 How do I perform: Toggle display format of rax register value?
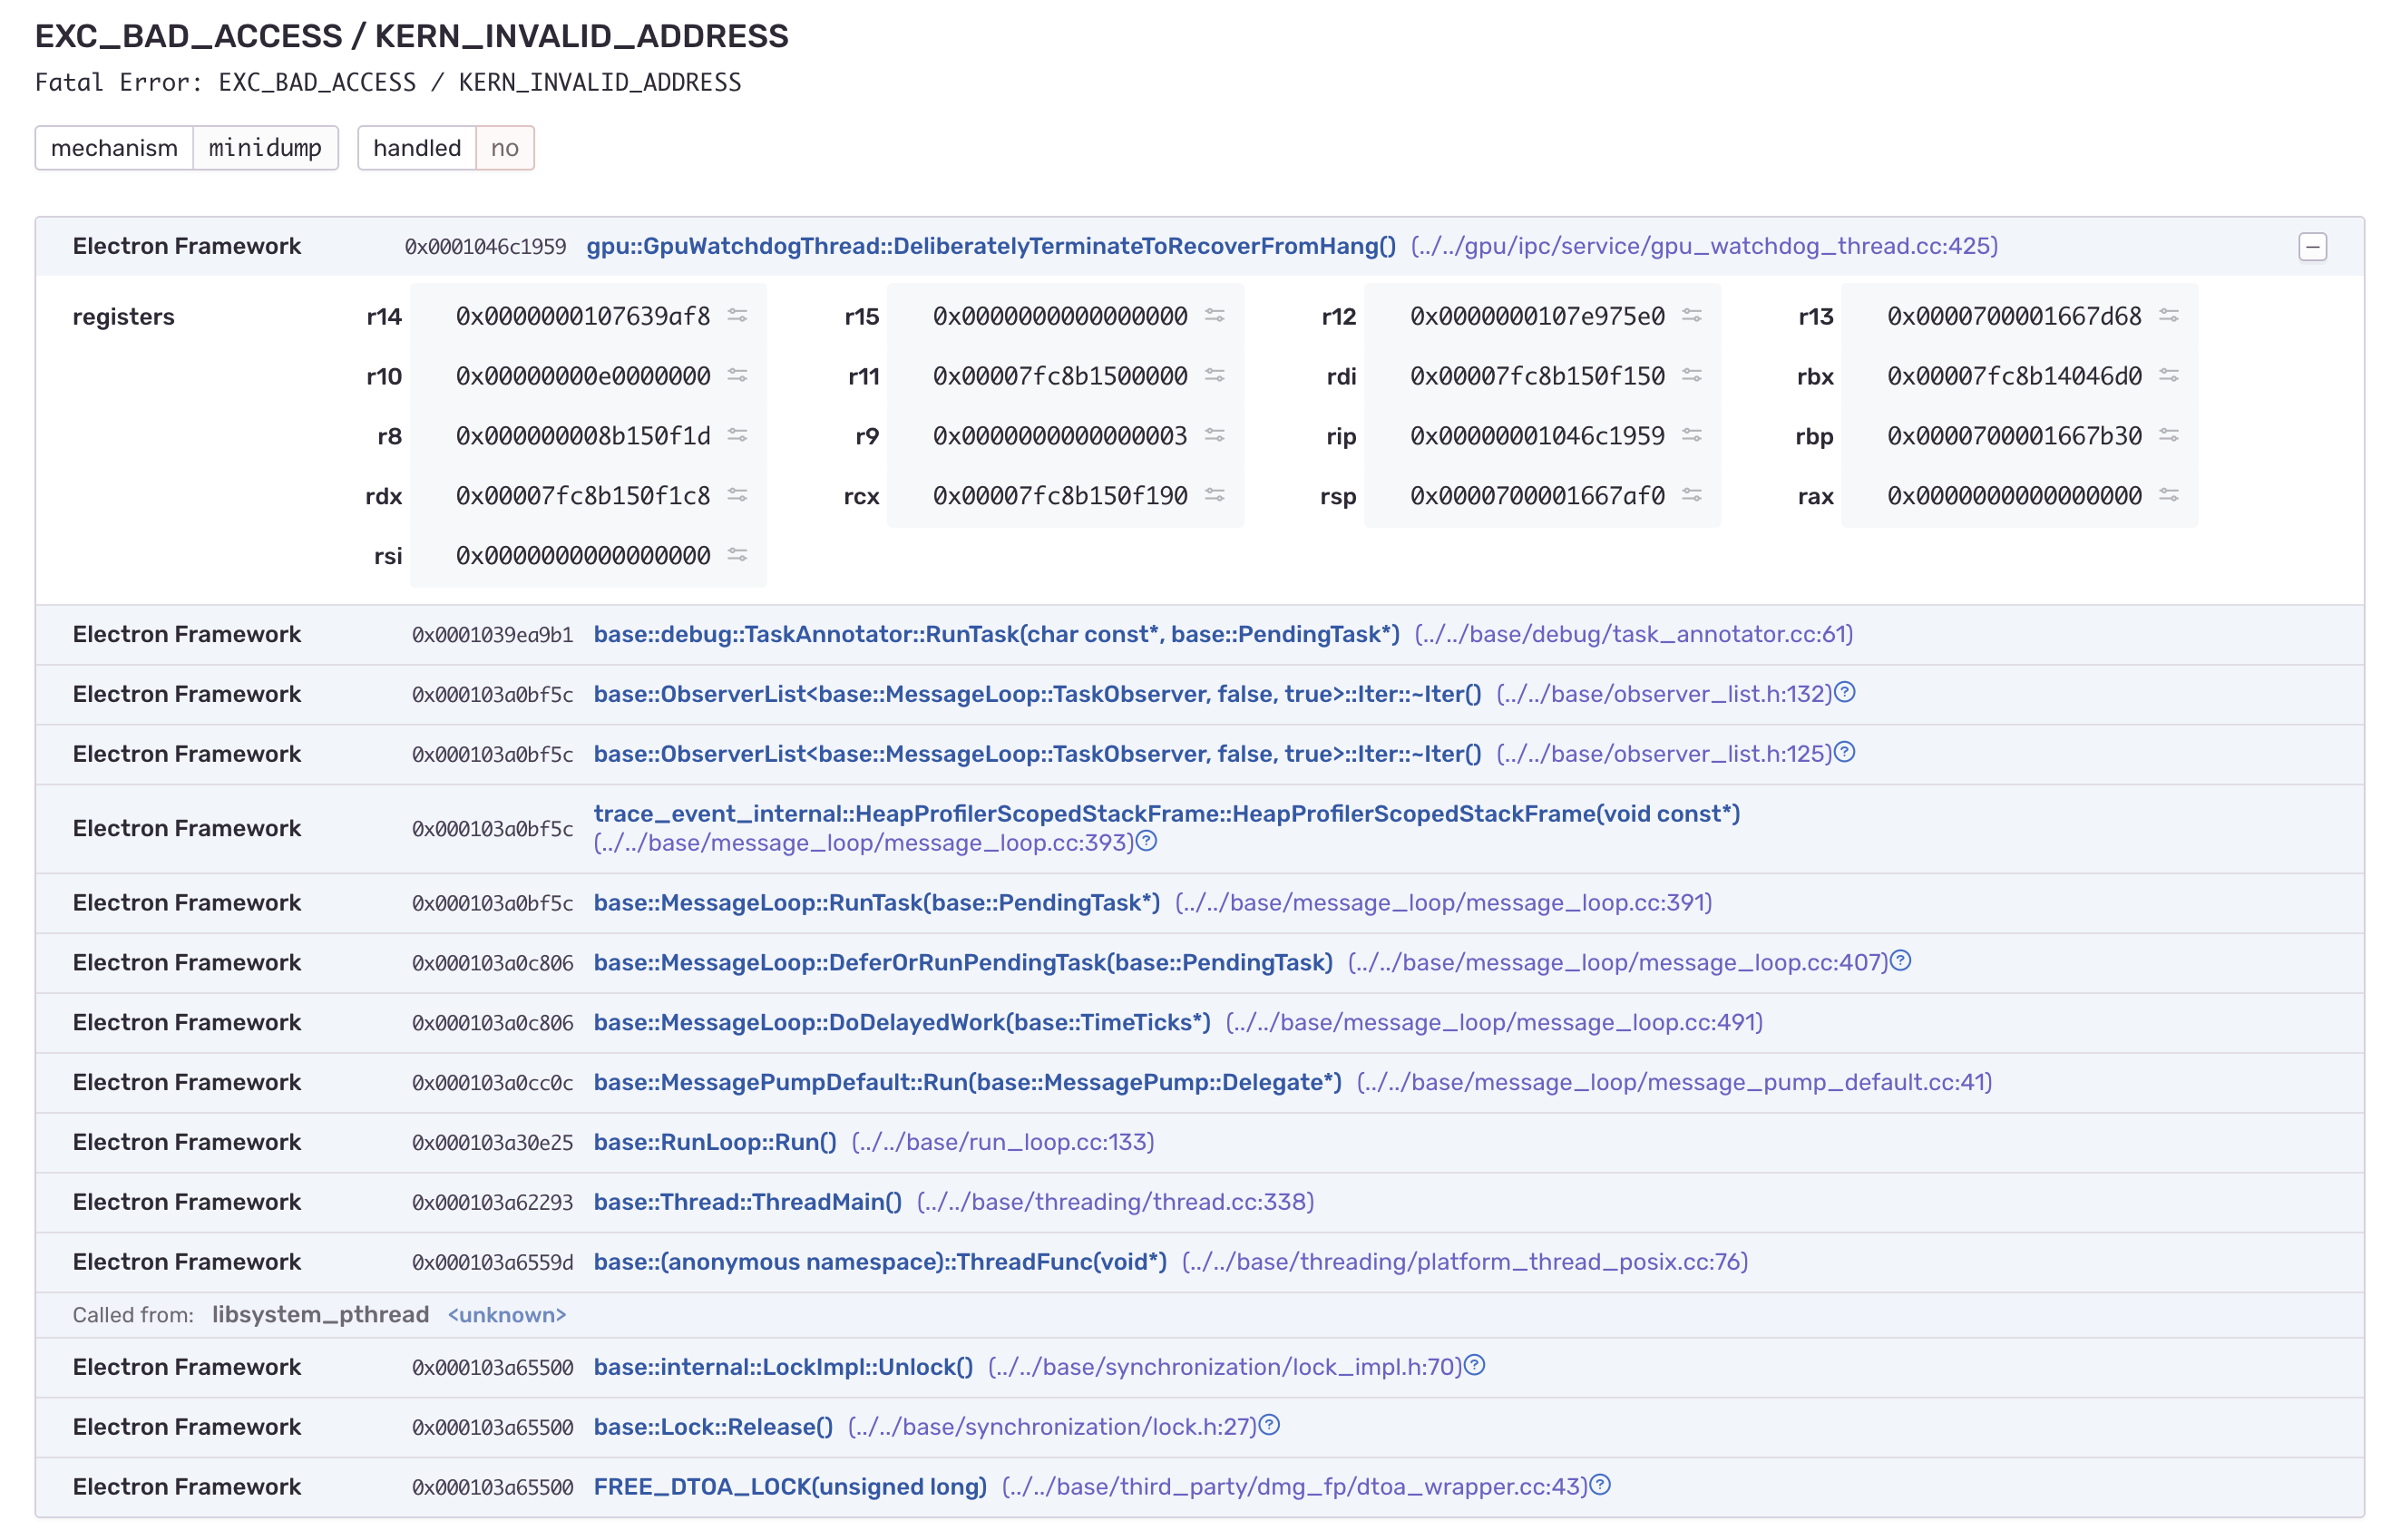coord(2169,495)
